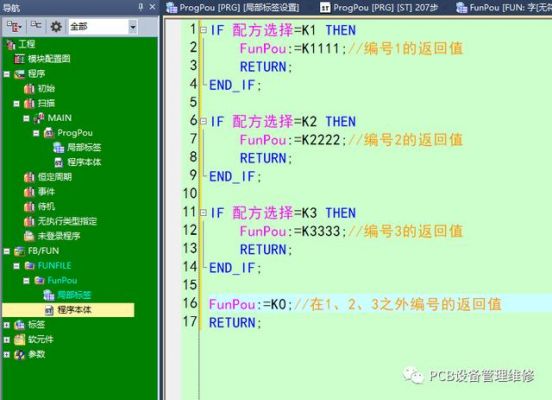Select the FB/FUN folder icon
Viewport: 552px width, 400px height.
point(19,251)
